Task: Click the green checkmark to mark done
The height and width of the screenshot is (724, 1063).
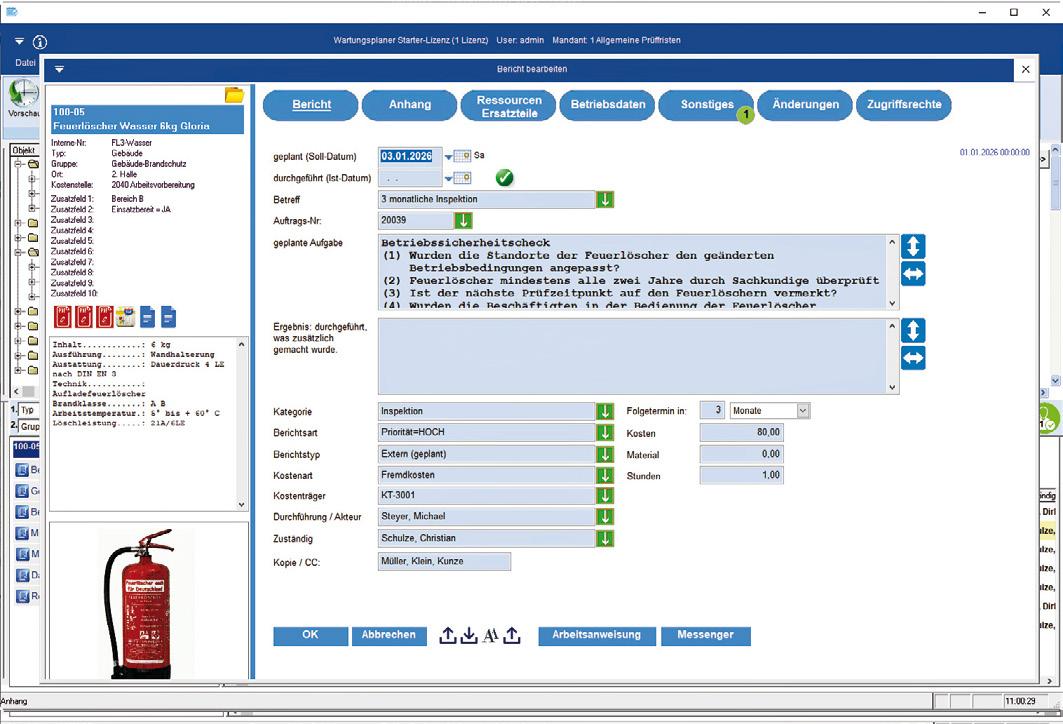Action: coord(504,178)
